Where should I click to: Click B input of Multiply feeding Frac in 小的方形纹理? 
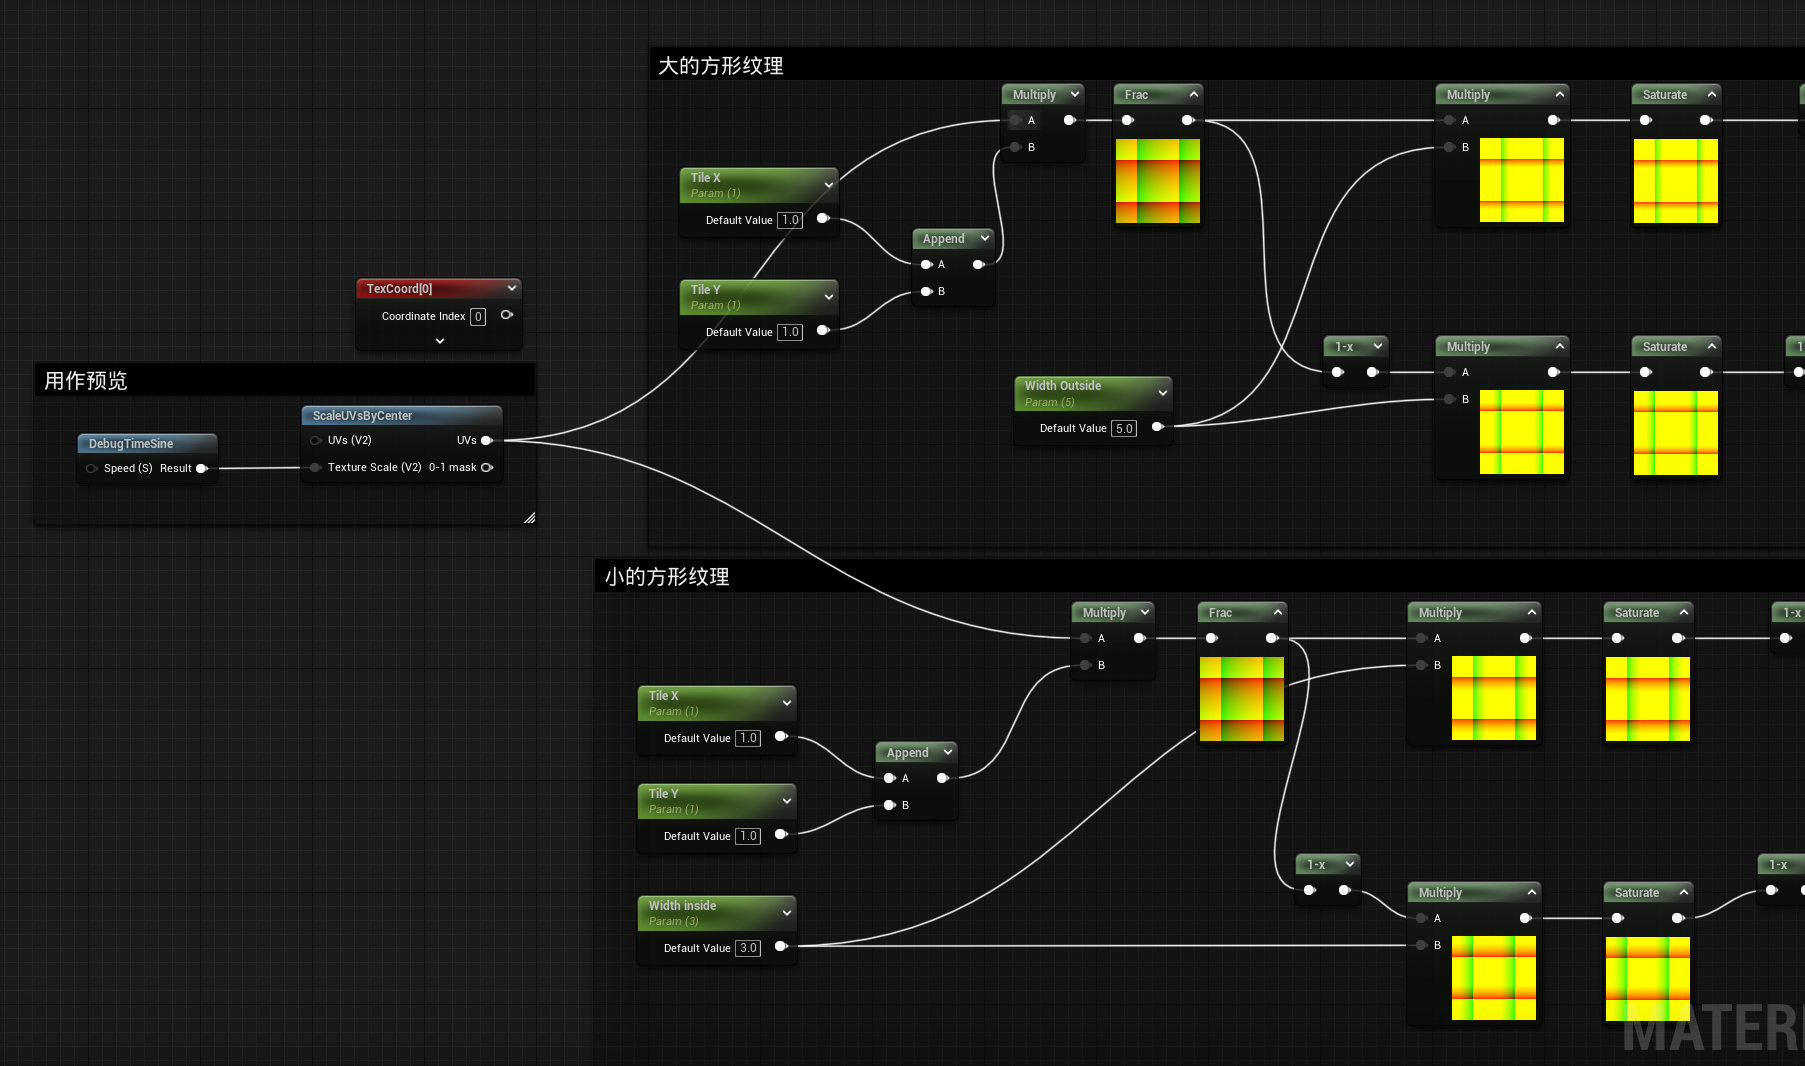[x=1086, y=665]
